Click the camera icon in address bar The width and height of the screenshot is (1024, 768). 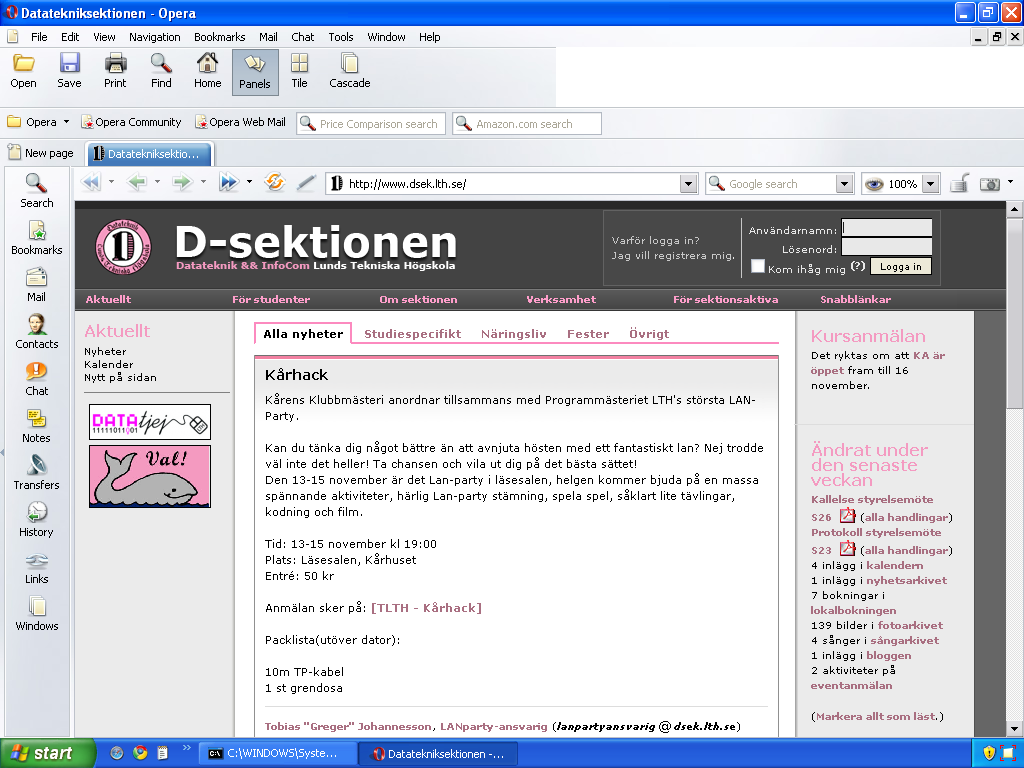989,184
